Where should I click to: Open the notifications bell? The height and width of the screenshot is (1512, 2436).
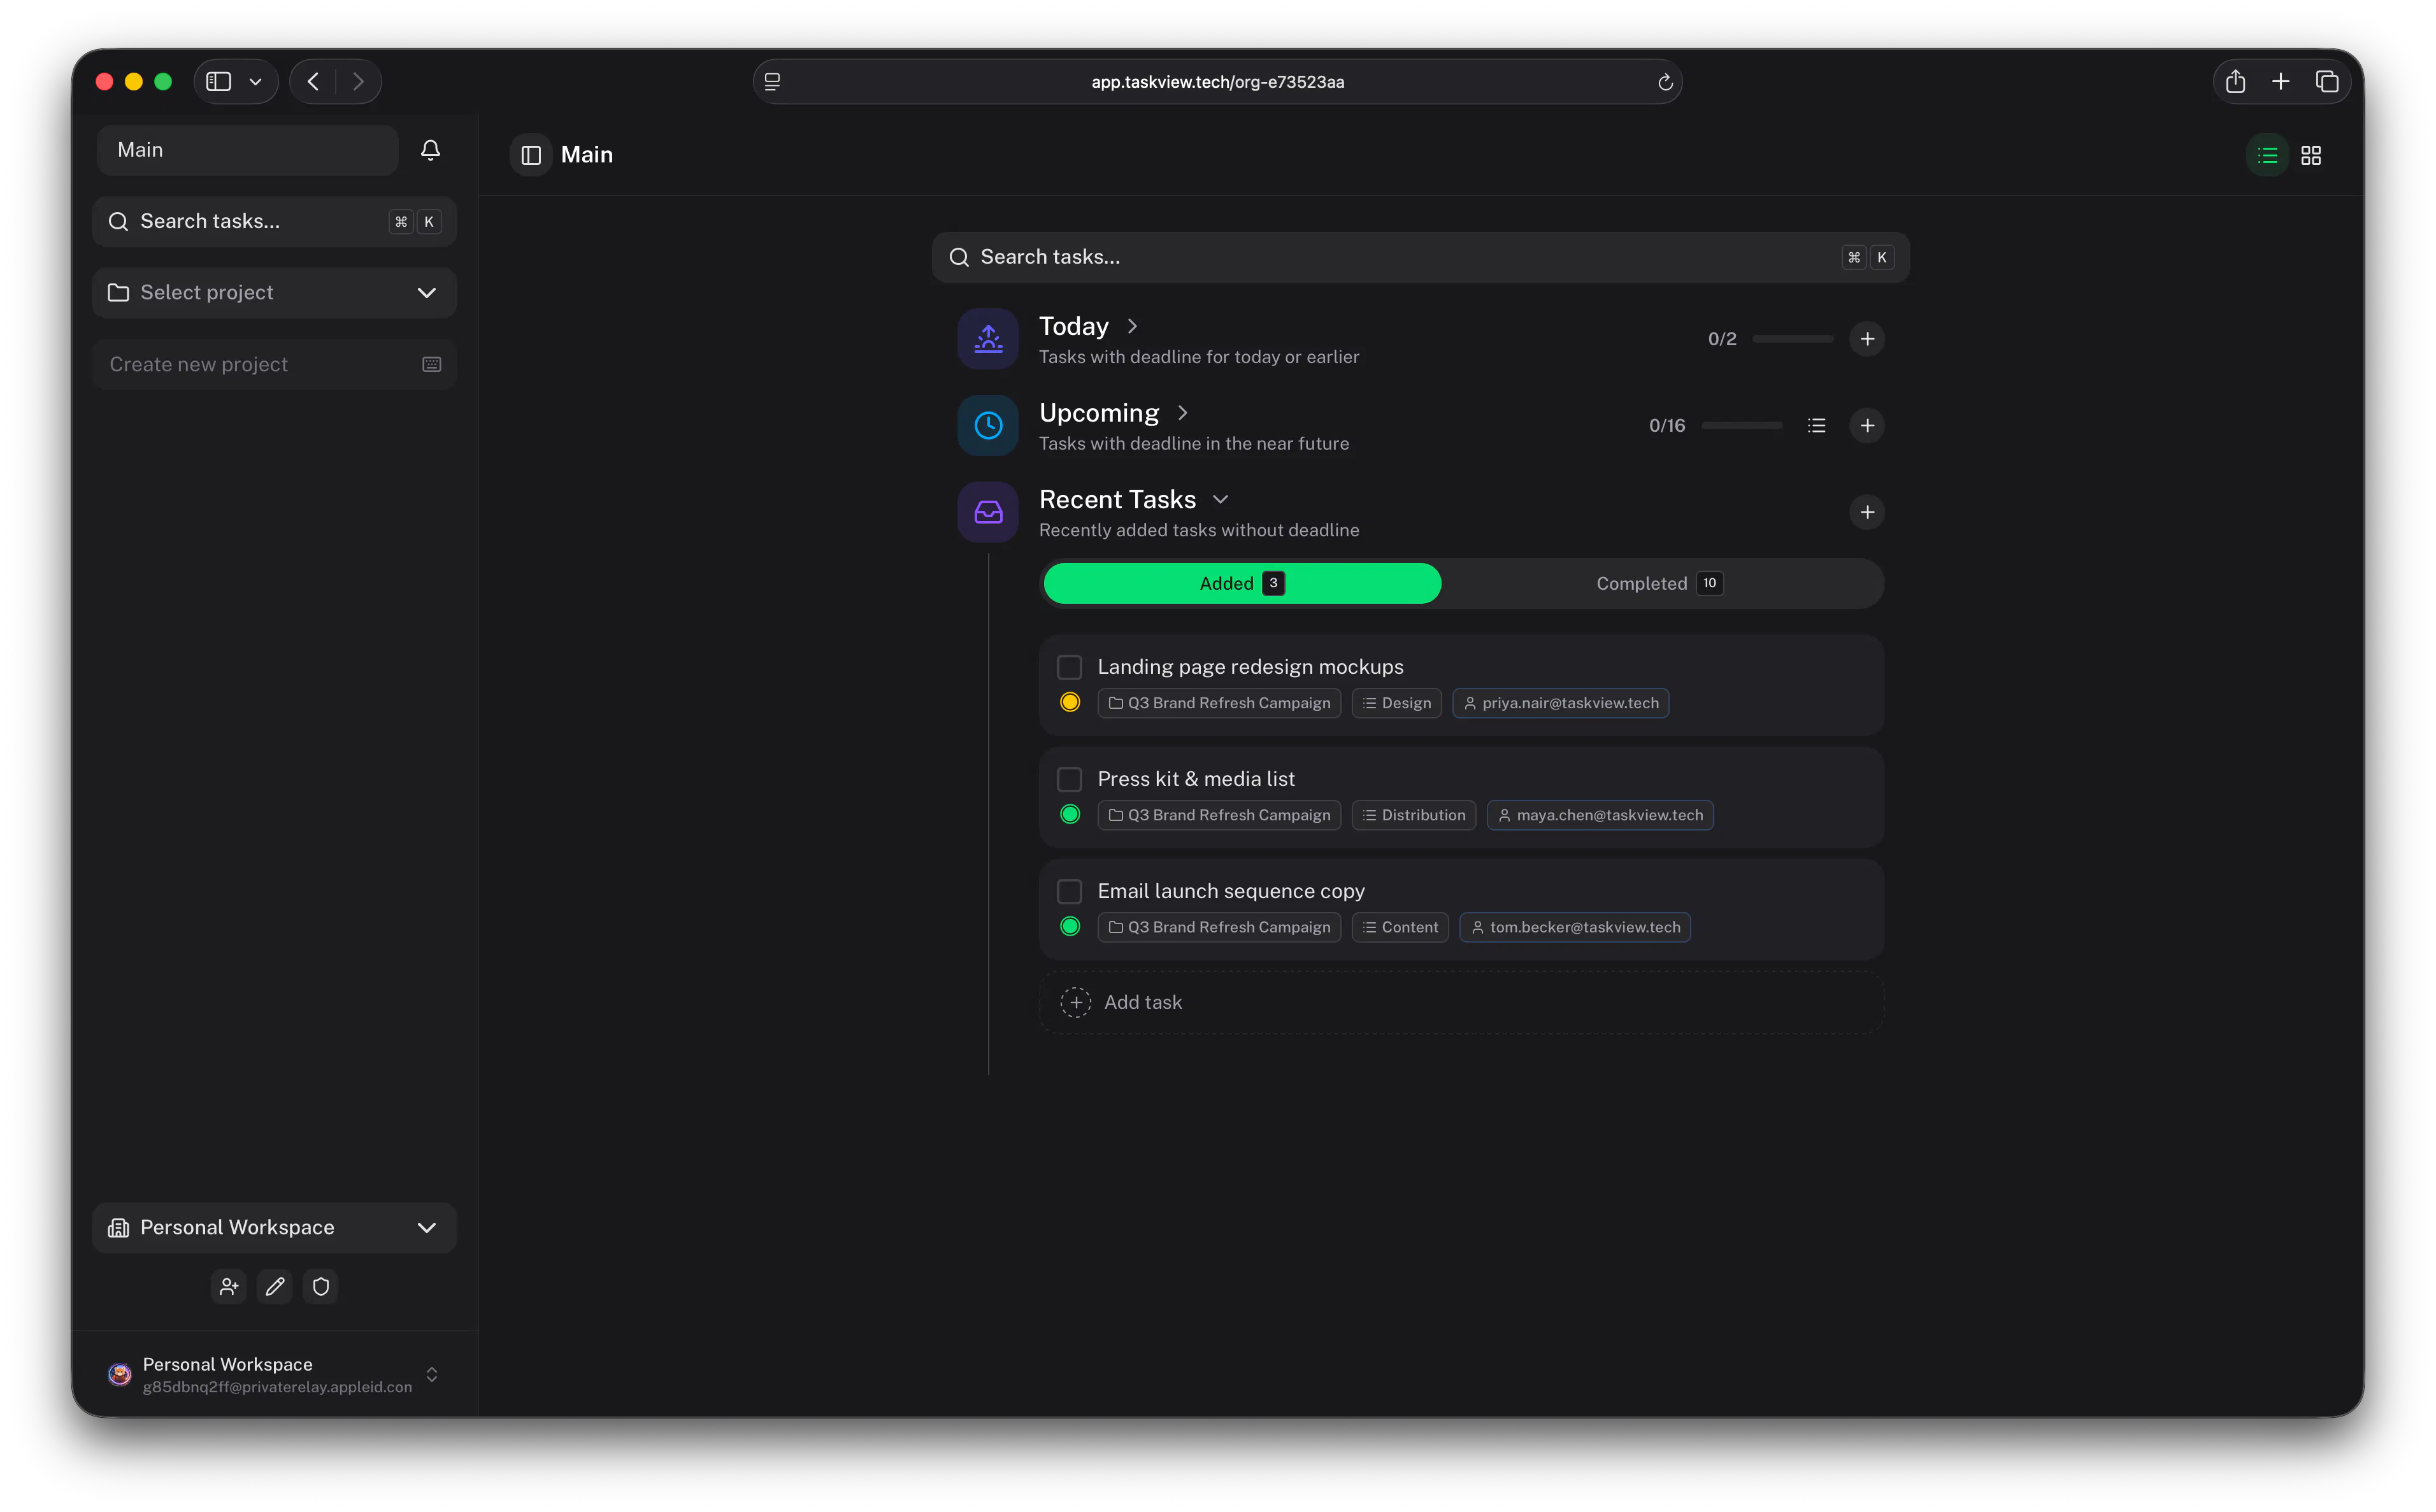tap(430, 150)
